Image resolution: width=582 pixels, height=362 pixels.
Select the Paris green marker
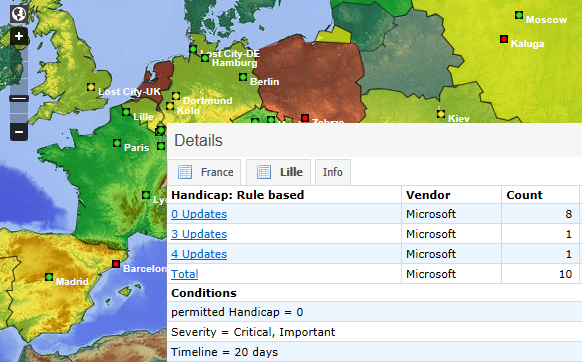coord(117,143)
